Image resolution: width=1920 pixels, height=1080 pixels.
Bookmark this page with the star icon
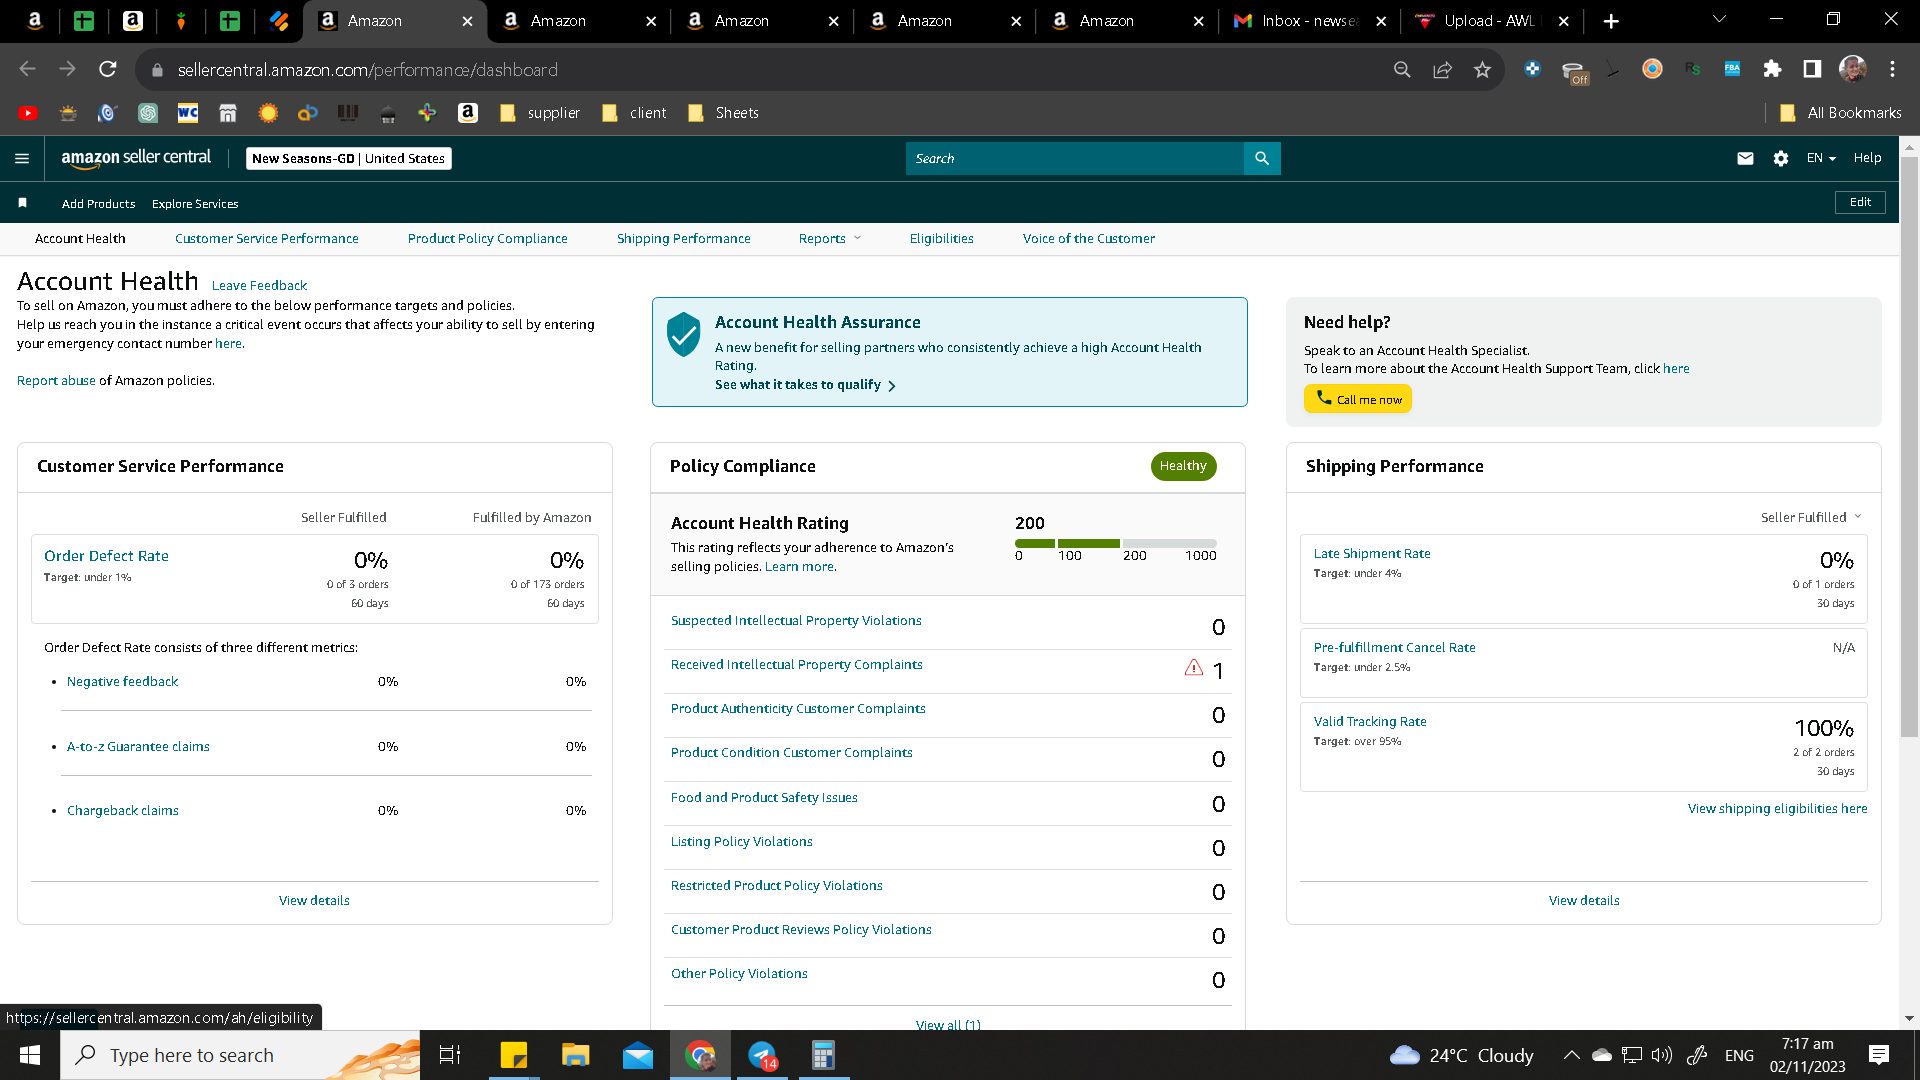pos(1482,69)
